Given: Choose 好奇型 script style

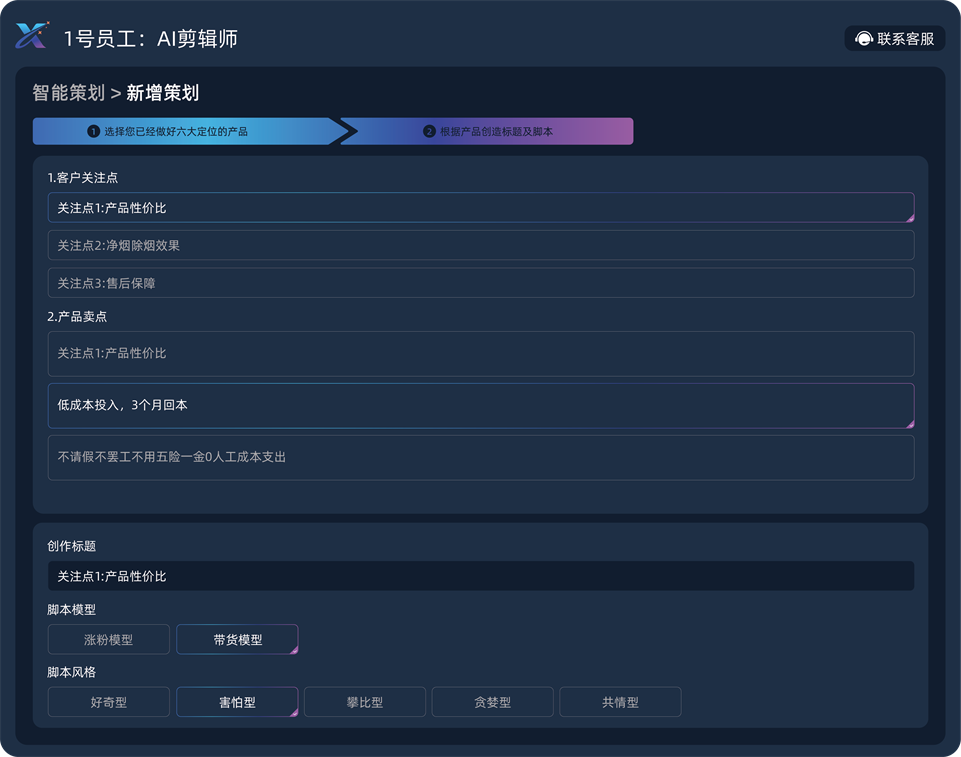Looking at the screenshot, I should [x=108, y=702].
